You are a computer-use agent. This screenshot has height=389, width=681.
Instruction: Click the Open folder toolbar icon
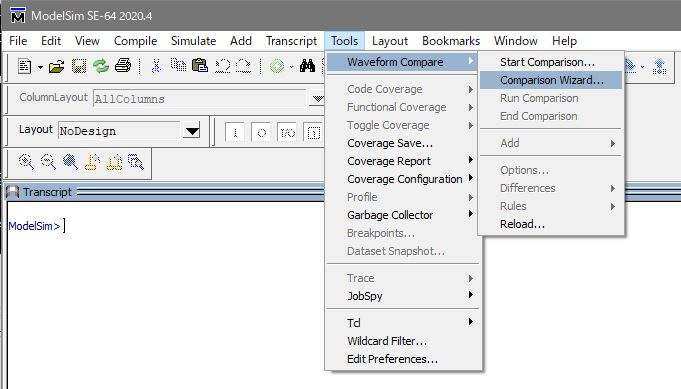tap(56, 66)
